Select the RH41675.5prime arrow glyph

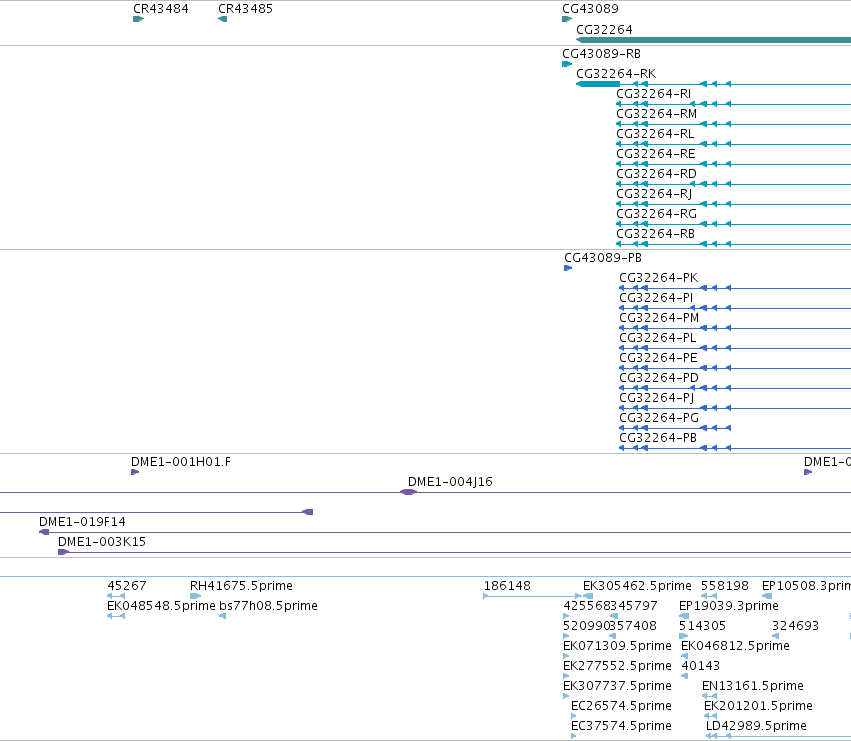click(195, 596)
